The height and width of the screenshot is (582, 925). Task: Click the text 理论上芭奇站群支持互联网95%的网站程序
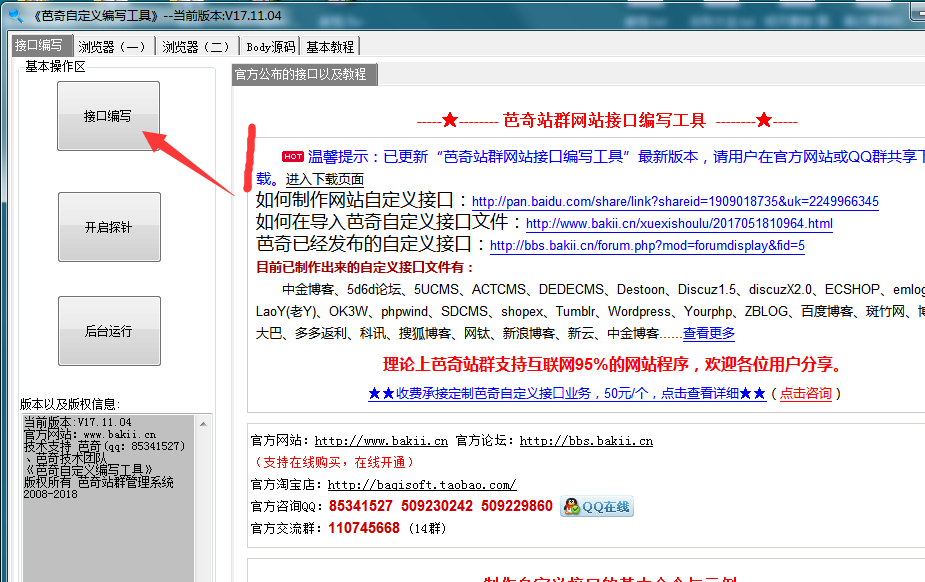tap(536, 364)
